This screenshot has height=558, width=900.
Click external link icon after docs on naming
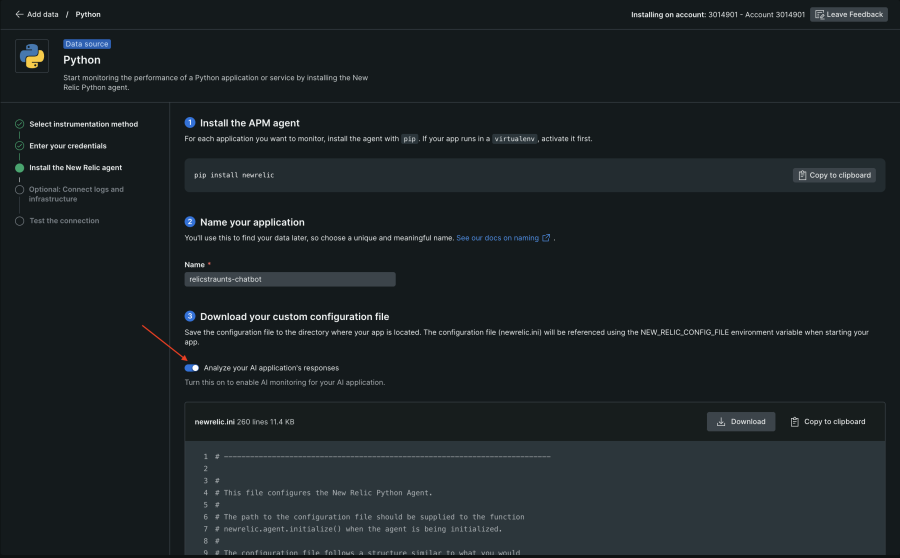tap(546, 238)
